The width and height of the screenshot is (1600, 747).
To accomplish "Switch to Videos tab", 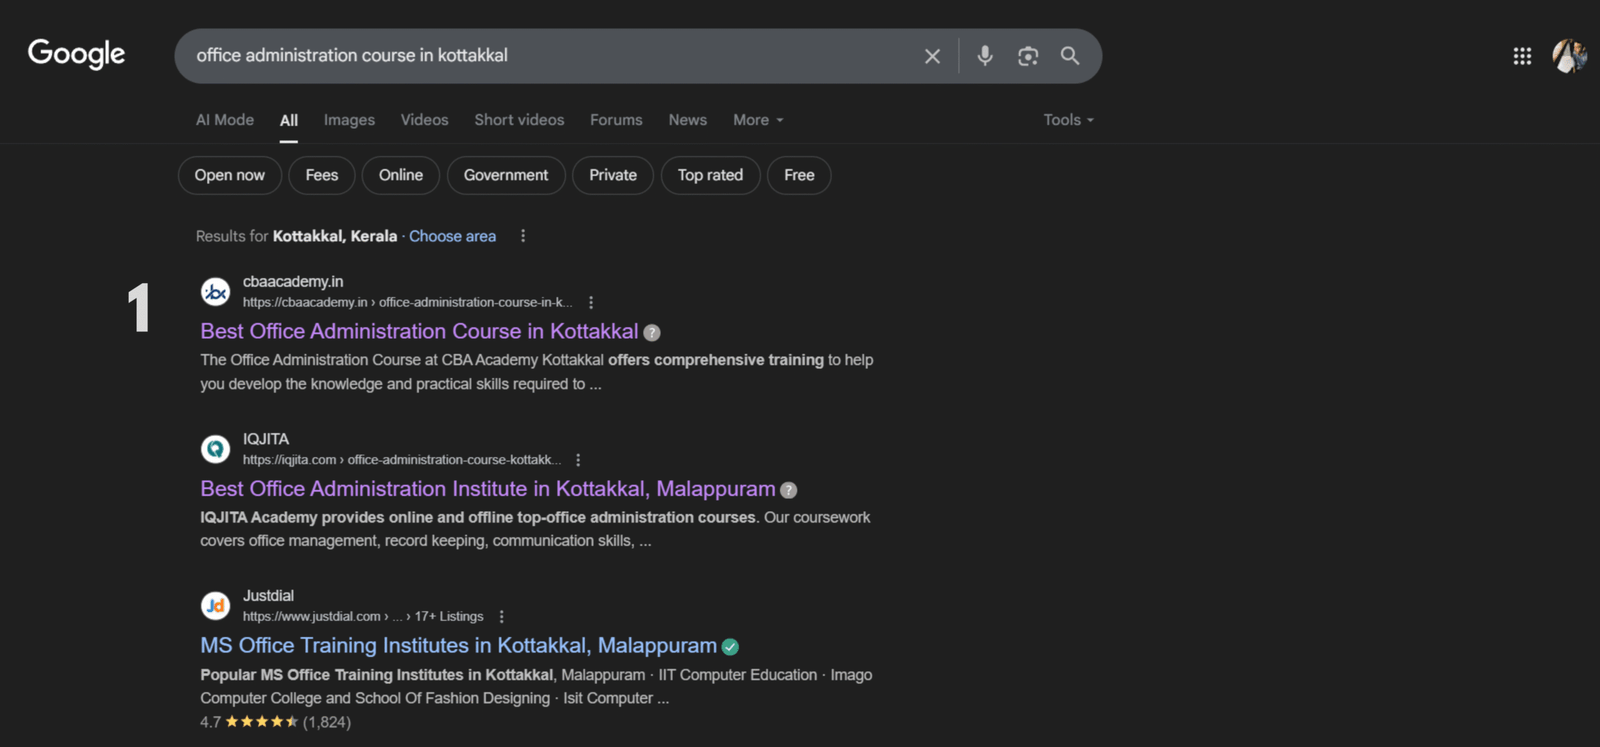I will pyautogui.click(x=425, y=120).
